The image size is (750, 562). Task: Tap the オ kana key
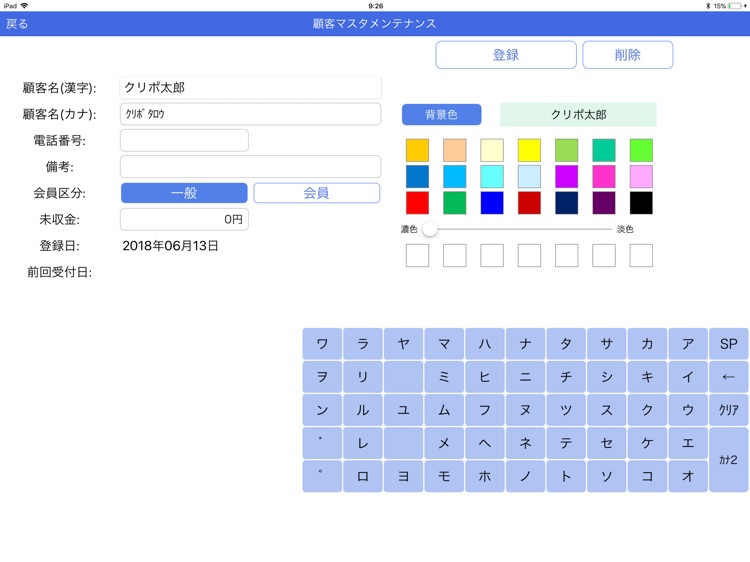coord(688,476)
